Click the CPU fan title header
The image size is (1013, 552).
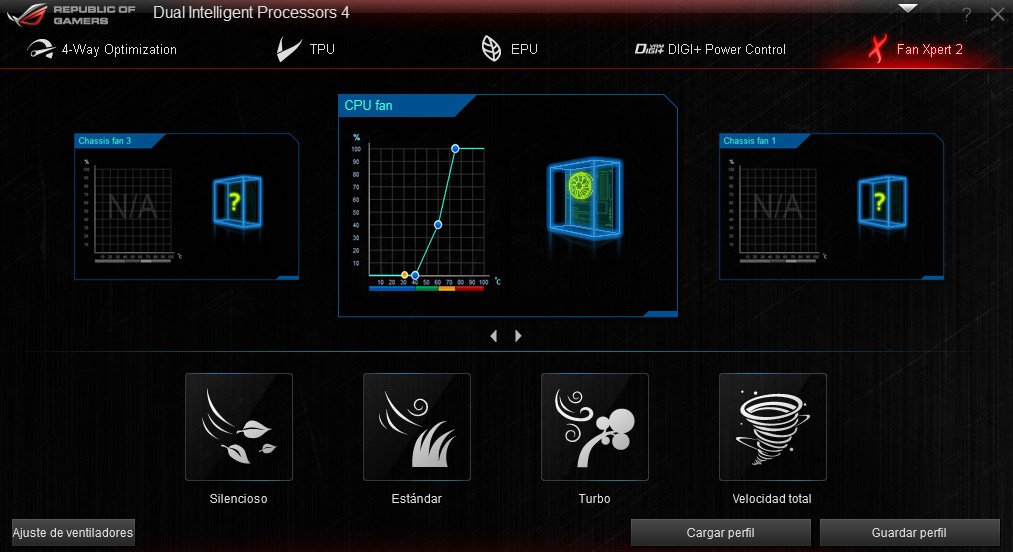[x=368, y=105]
